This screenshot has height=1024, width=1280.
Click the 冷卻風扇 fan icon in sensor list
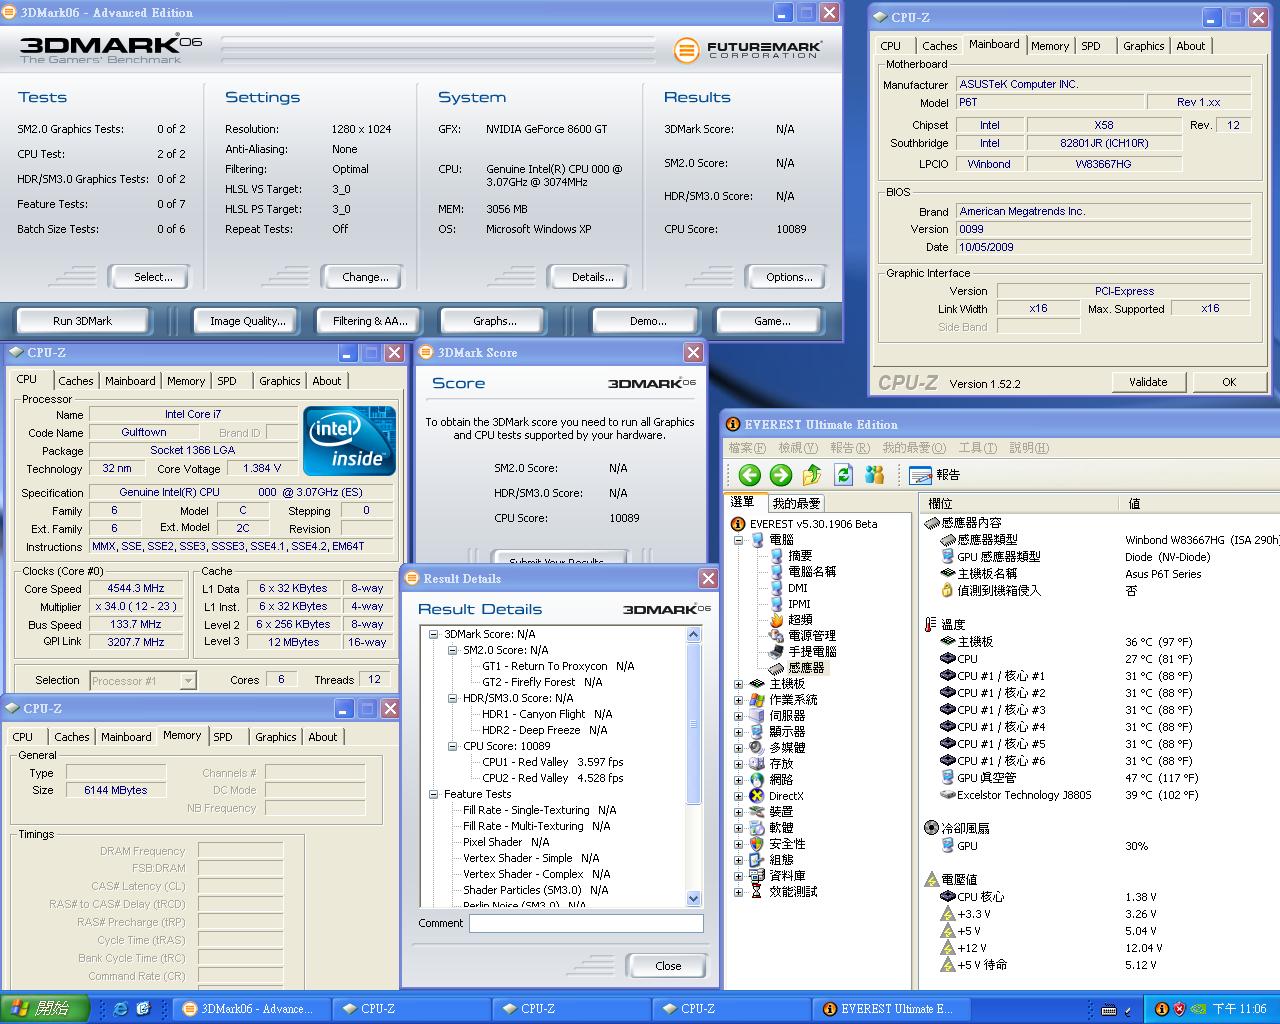pos(932,828)
